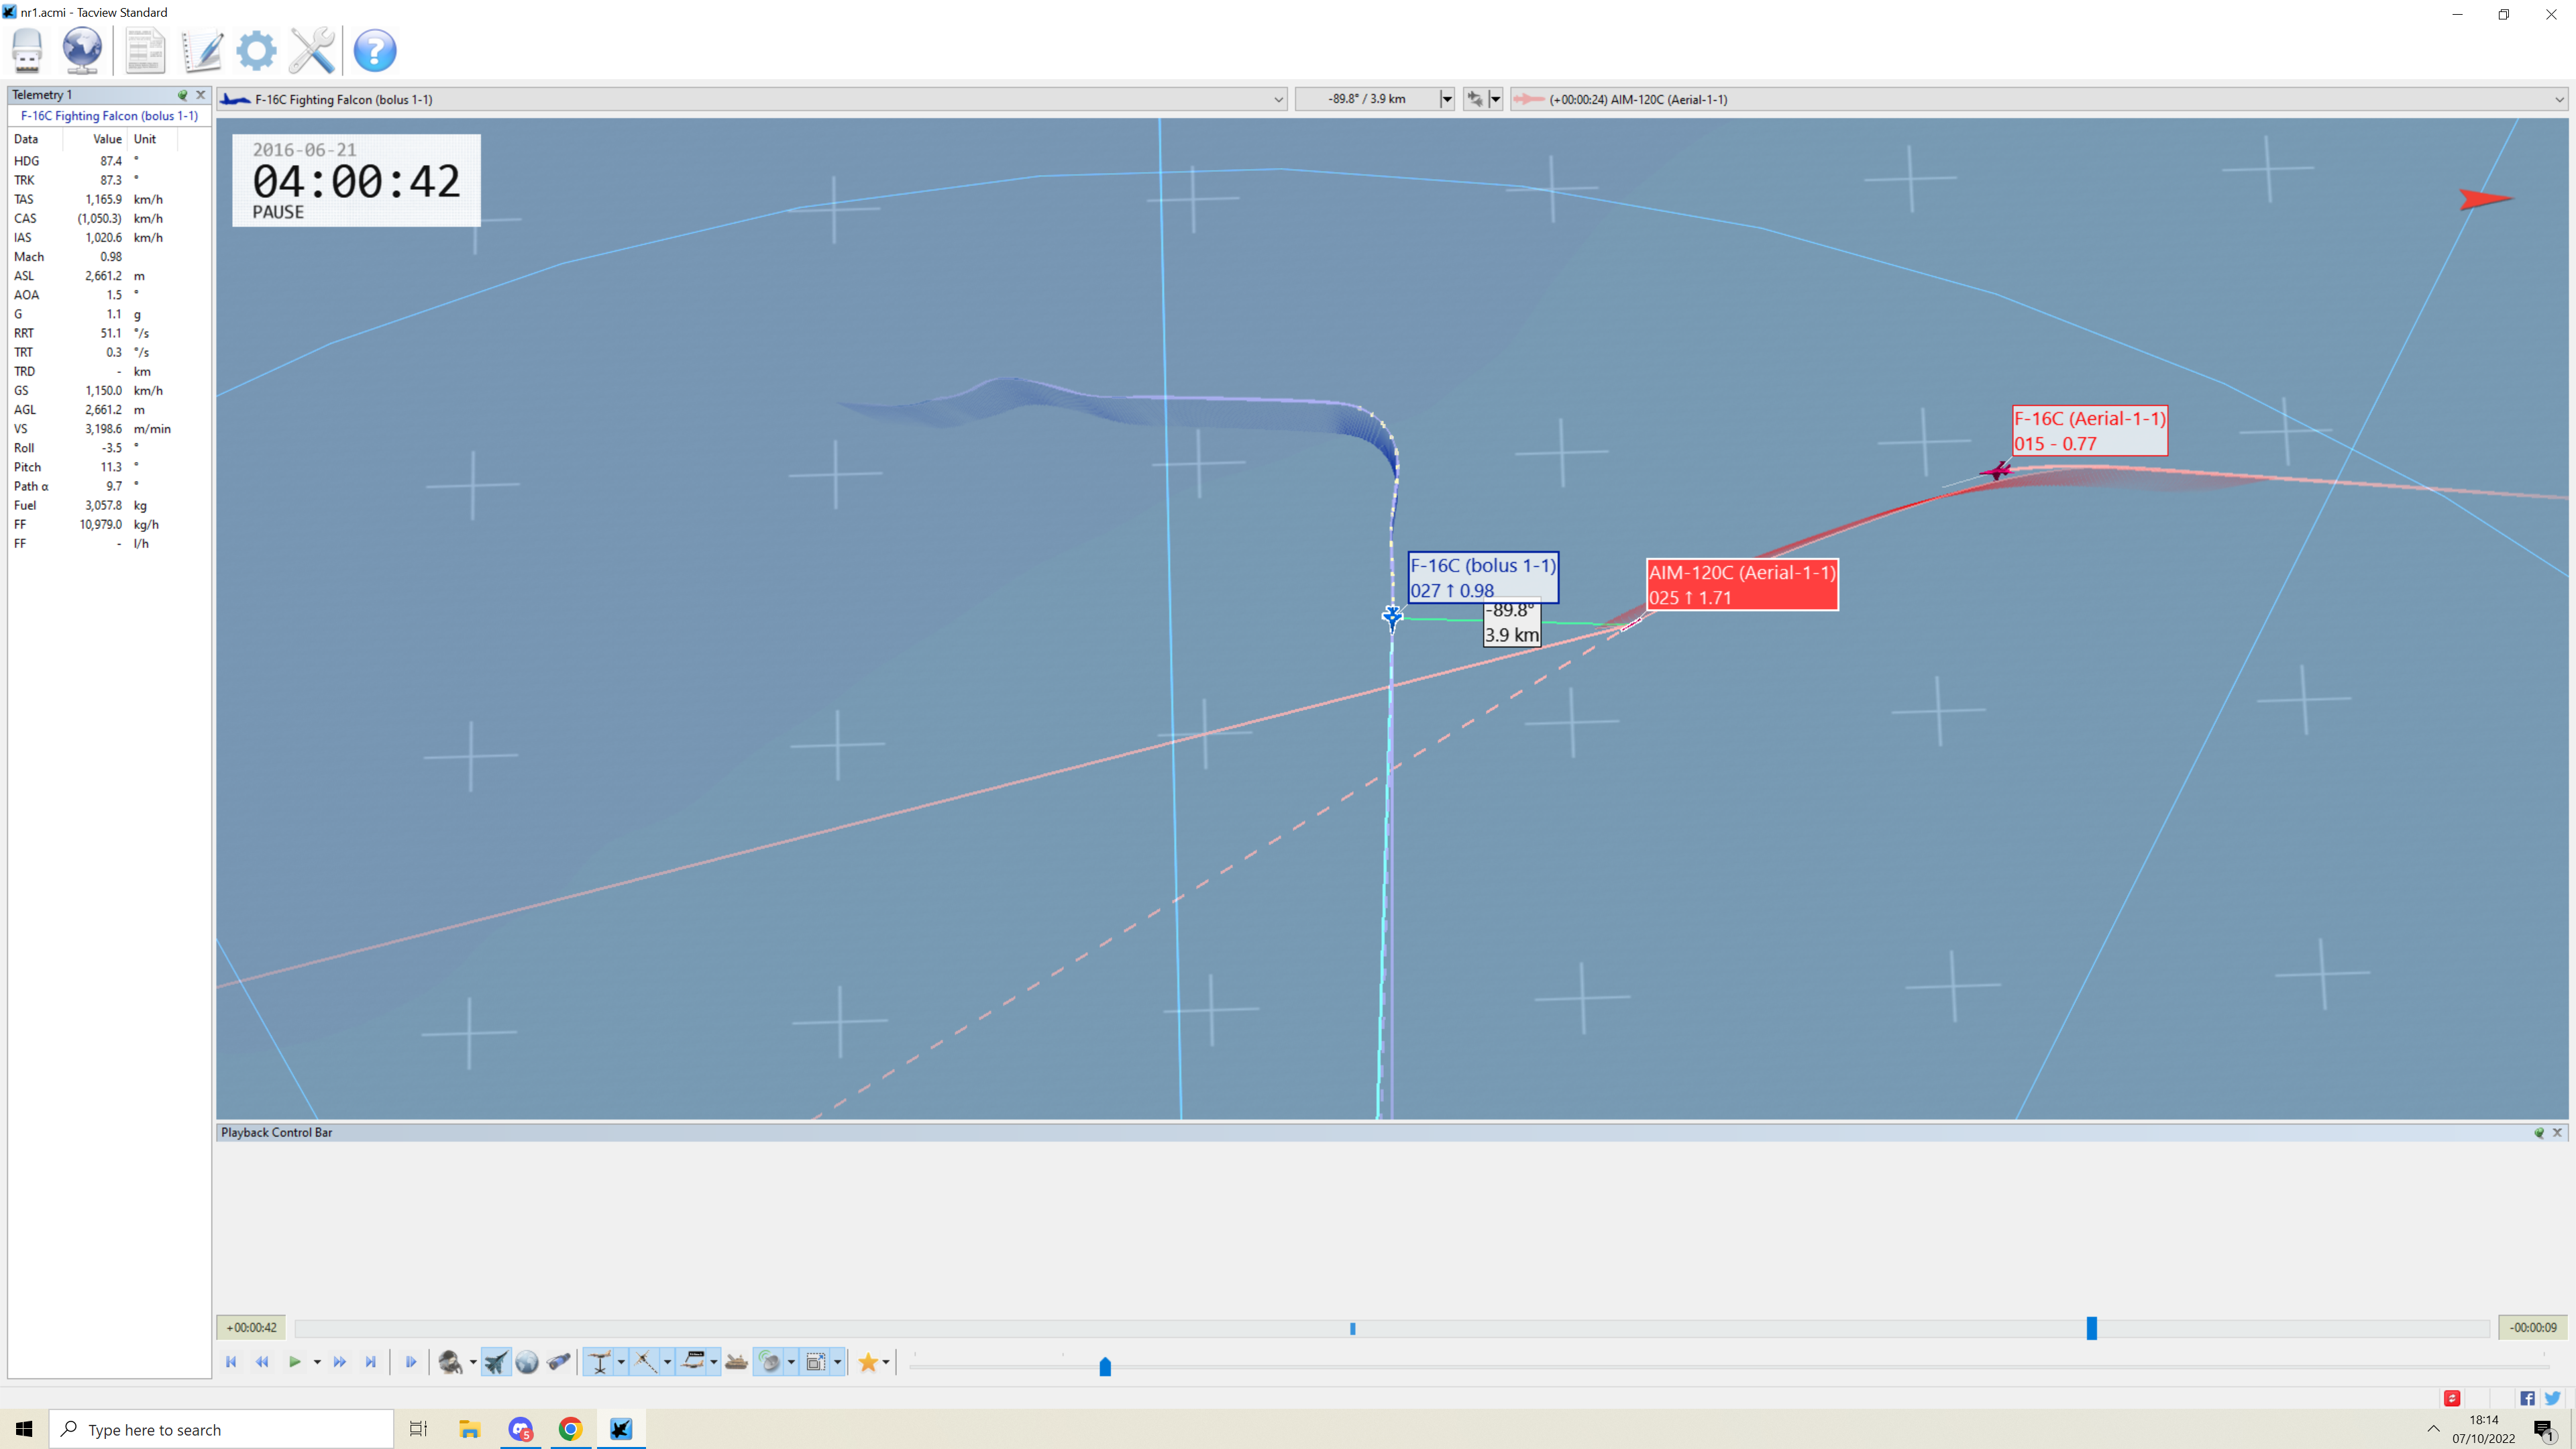
Task: Click F-16C Fighting Falcon (bolus 1-1) telemetry header
Action: pyautogui.click(x=109, y=116)
